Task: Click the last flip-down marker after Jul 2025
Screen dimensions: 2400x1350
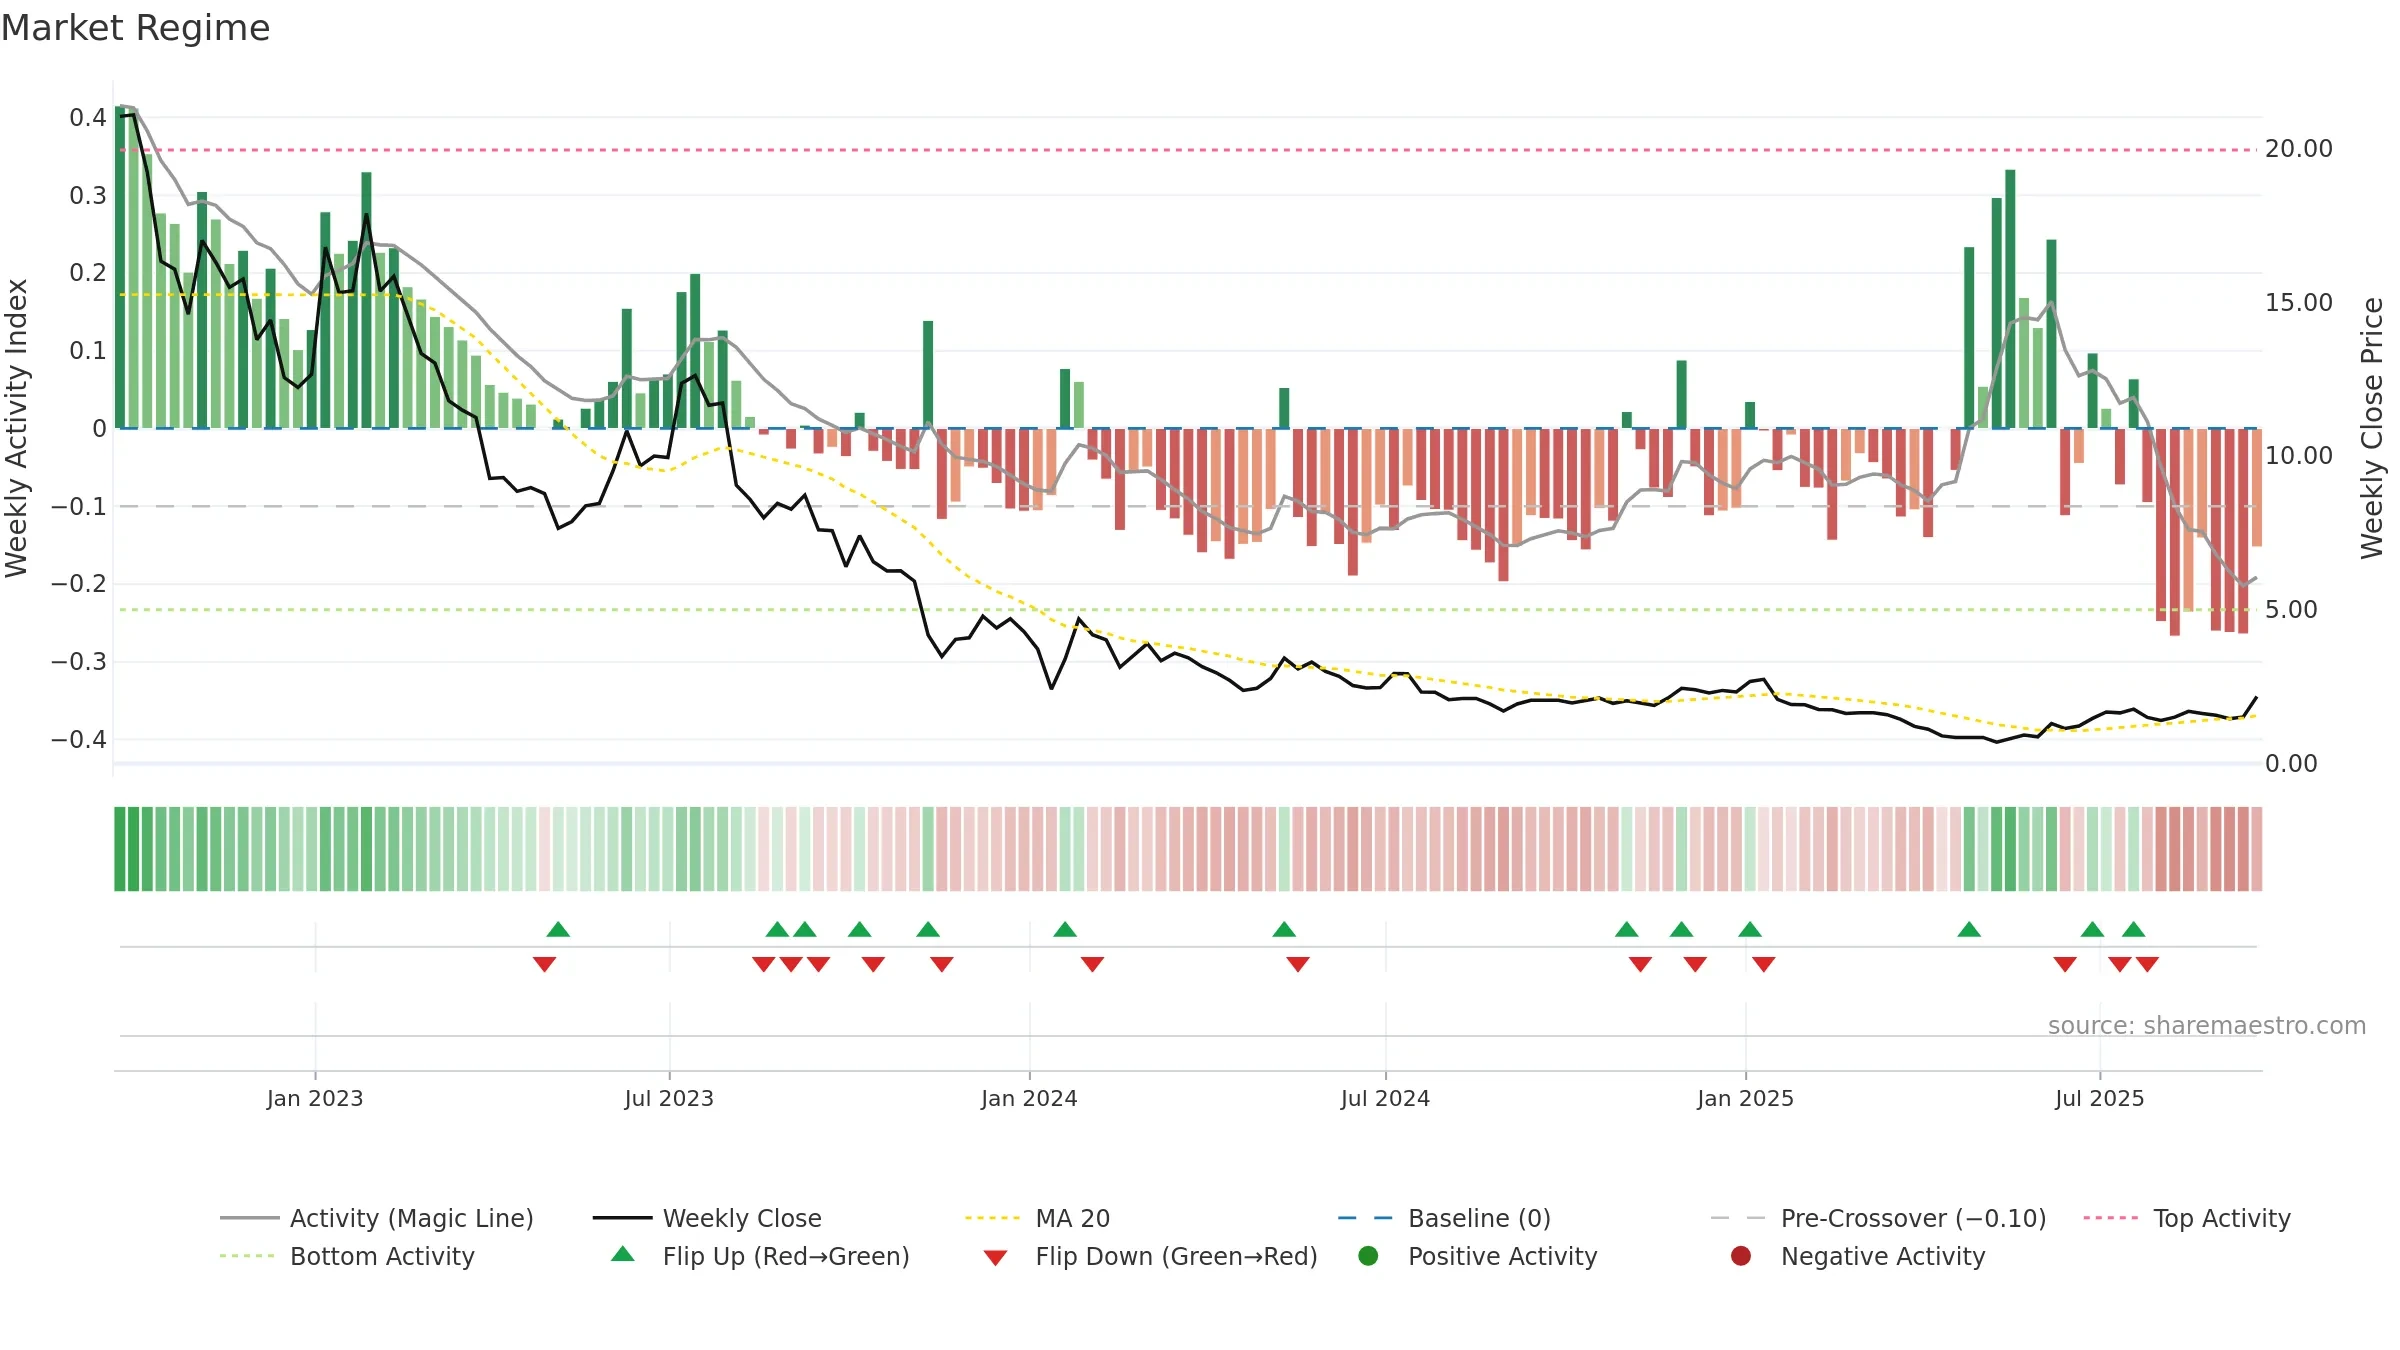Action: (x=2147, y=964)
